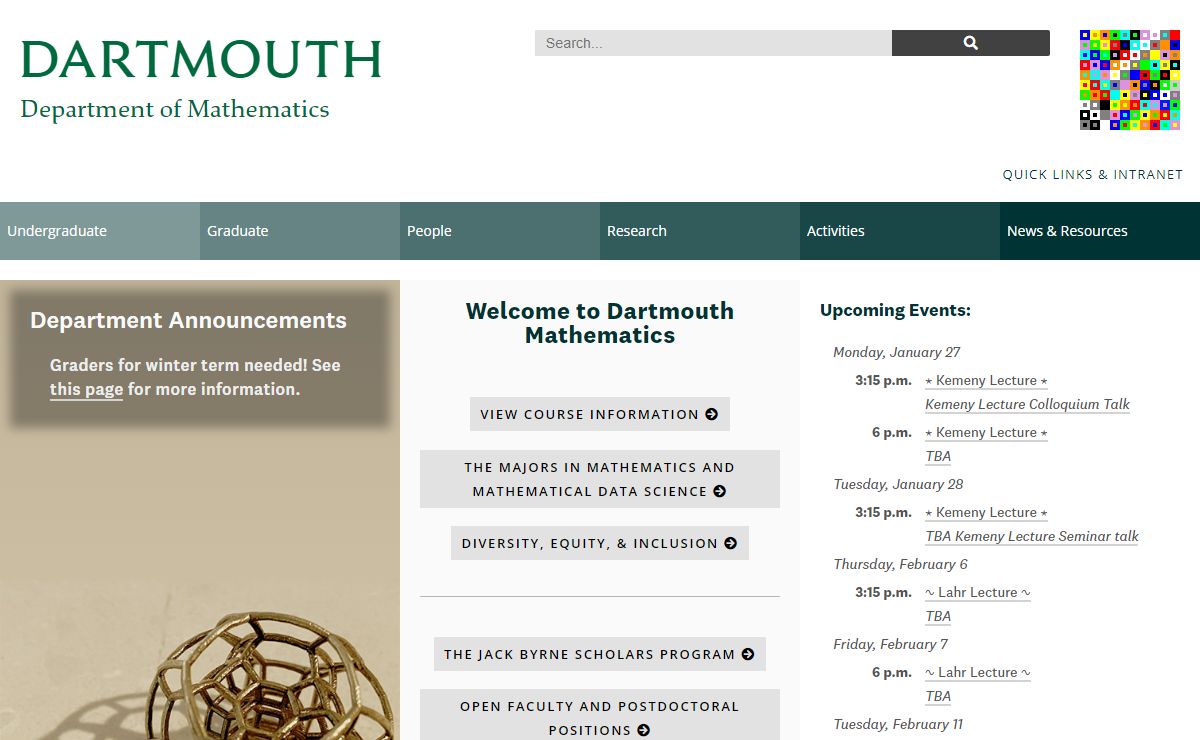Image resolution: width=1200 pixels, height=740 pixels.
Task: Click Diversity, Equity, & Inclusion button
Action: 600,543
